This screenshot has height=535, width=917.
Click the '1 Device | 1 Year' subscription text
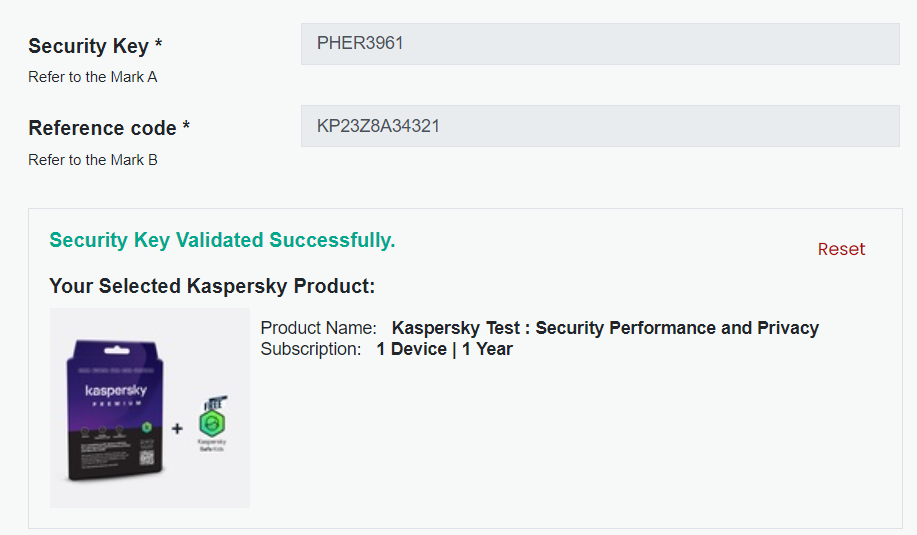pyautogui.click(x=444, y=349)
